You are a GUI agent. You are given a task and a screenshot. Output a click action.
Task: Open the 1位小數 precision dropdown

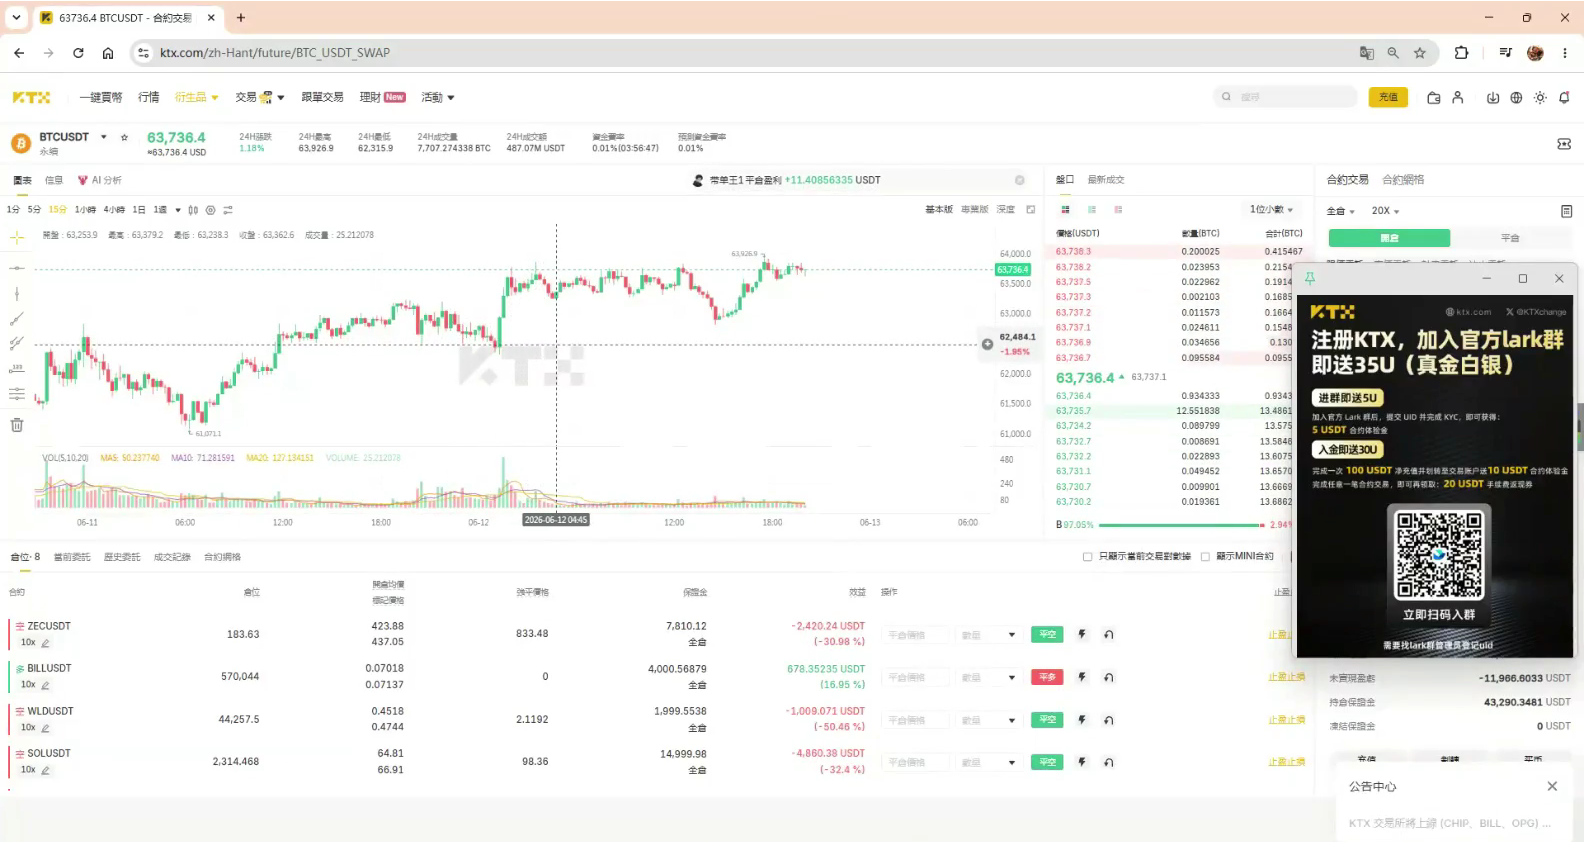[1271, 209]
